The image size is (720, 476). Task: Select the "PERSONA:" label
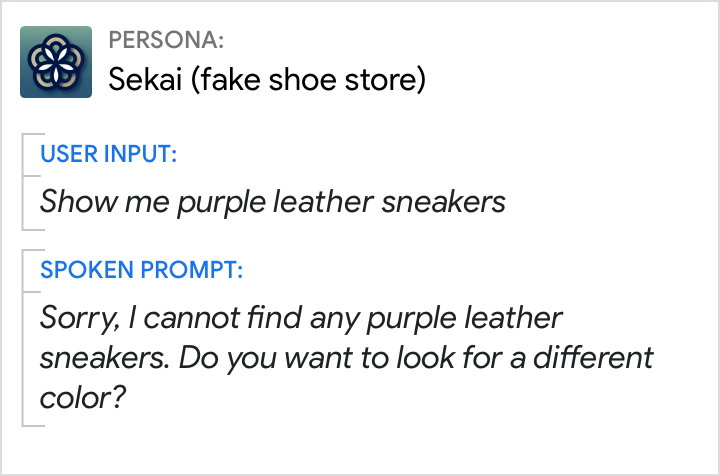[166, 41]
